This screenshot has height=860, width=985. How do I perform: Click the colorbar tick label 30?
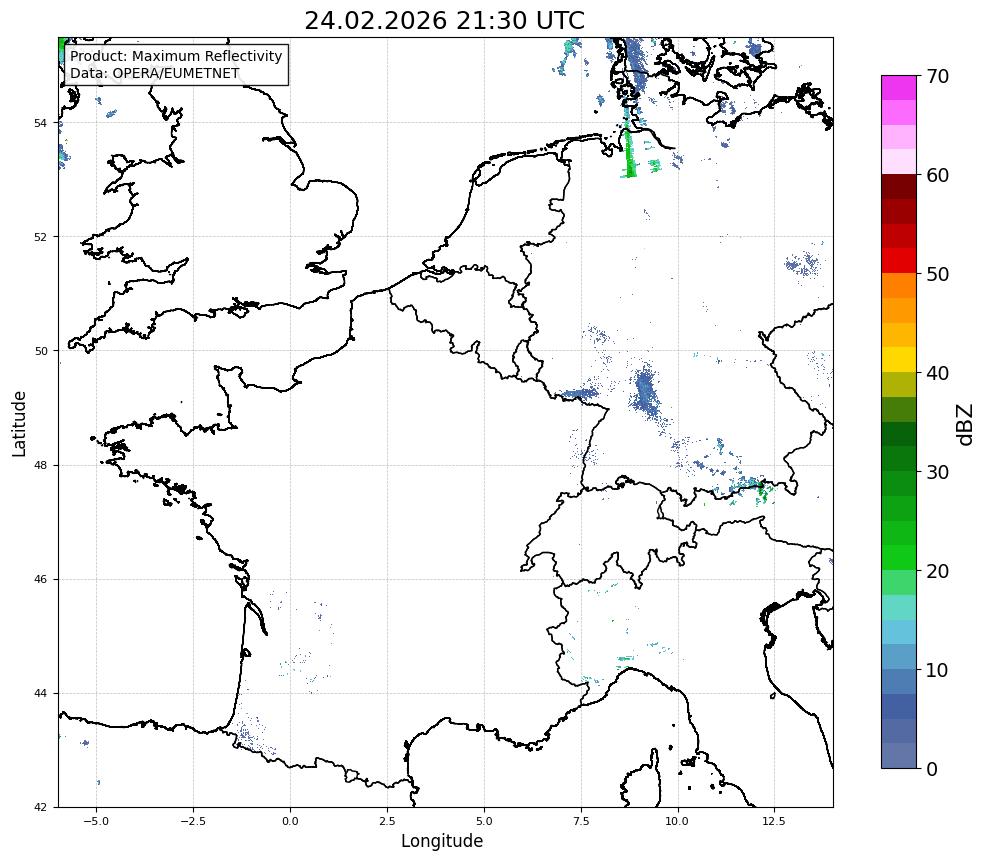[937, 472]
